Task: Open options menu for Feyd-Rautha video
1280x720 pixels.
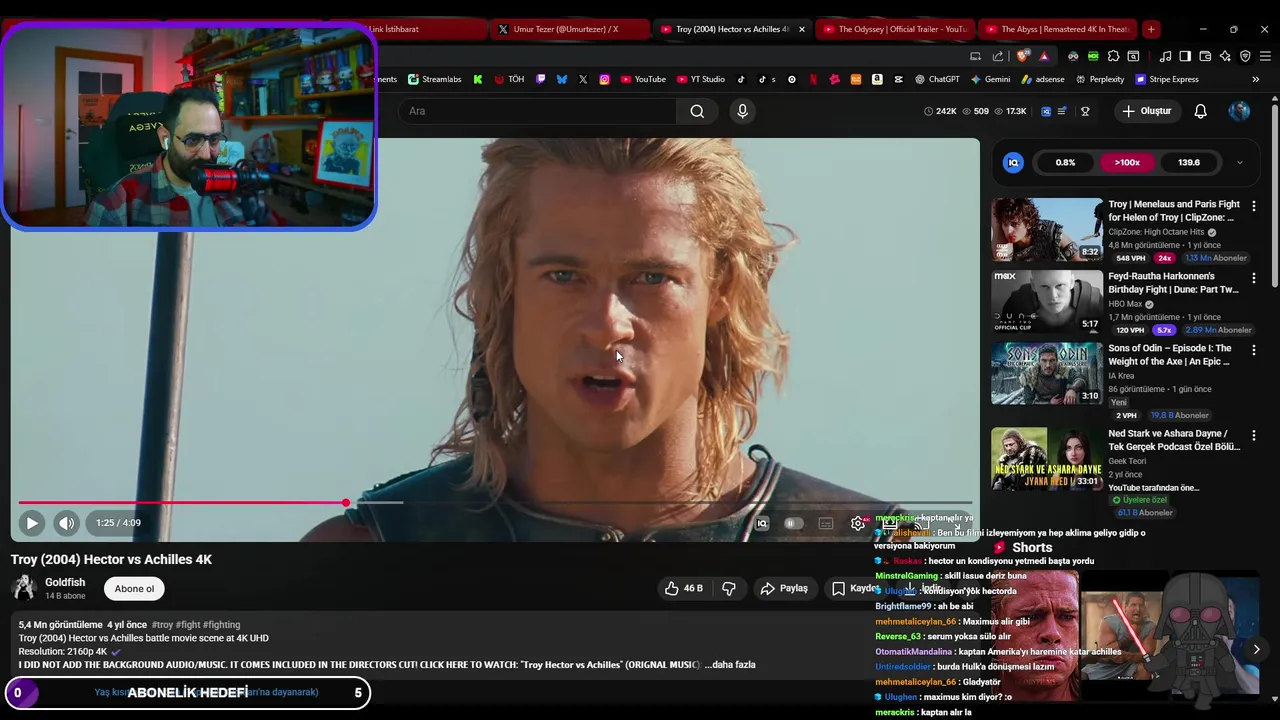Action: 1253,278
